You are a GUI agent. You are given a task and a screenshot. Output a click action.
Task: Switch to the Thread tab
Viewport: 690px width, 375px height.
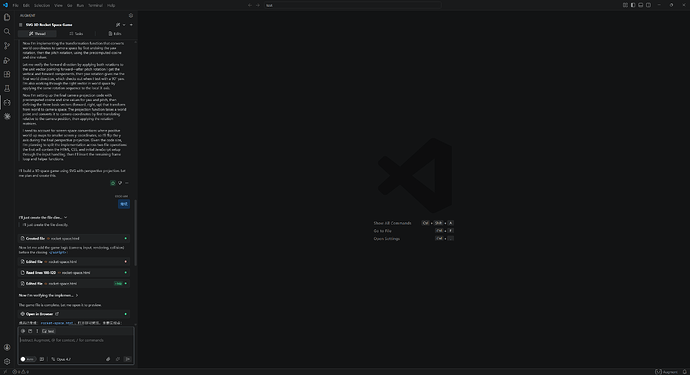37,33
